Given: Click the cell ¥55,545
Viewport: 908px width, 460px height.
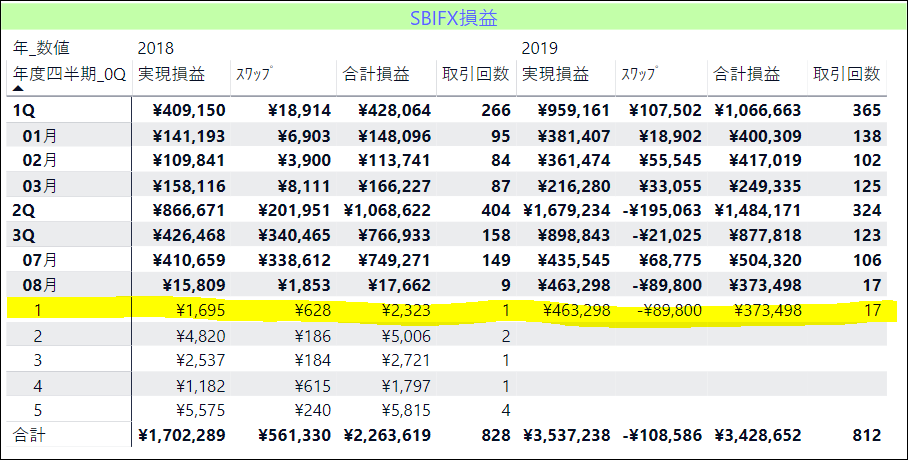Looking at the screenshot, I should [670, 160].
